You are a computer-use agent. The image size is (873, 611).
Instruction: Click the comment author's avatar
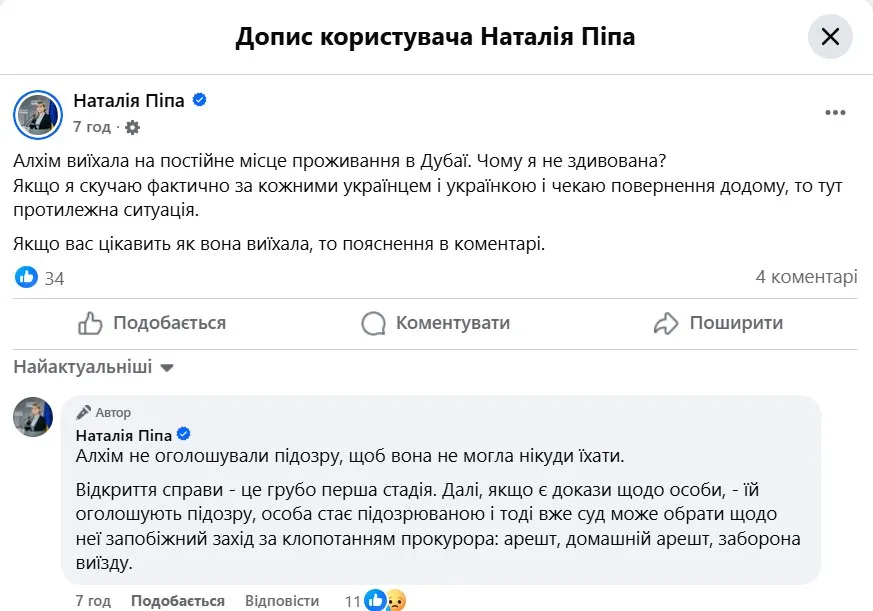pos(33,417)
